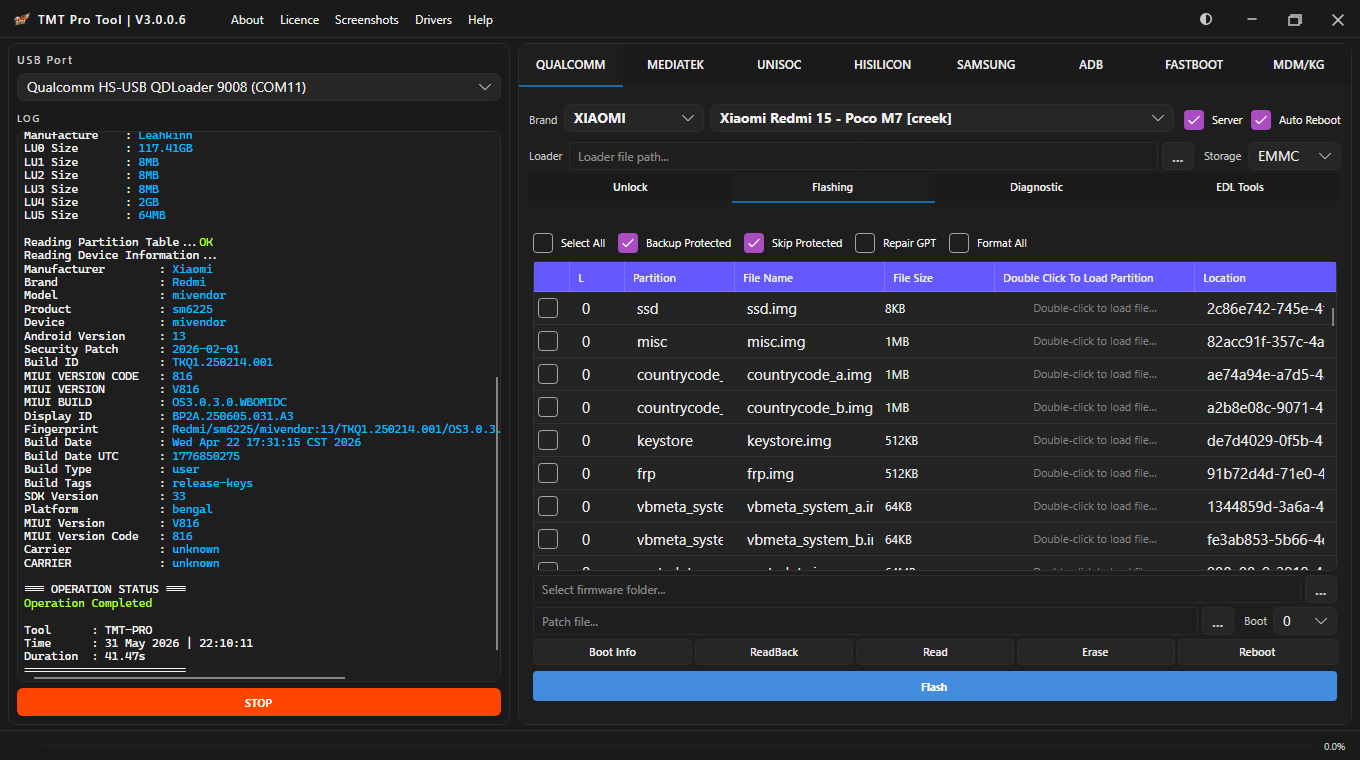Click the Reboot button
Screen dimensions: 1360x760
click(1257, 652)
